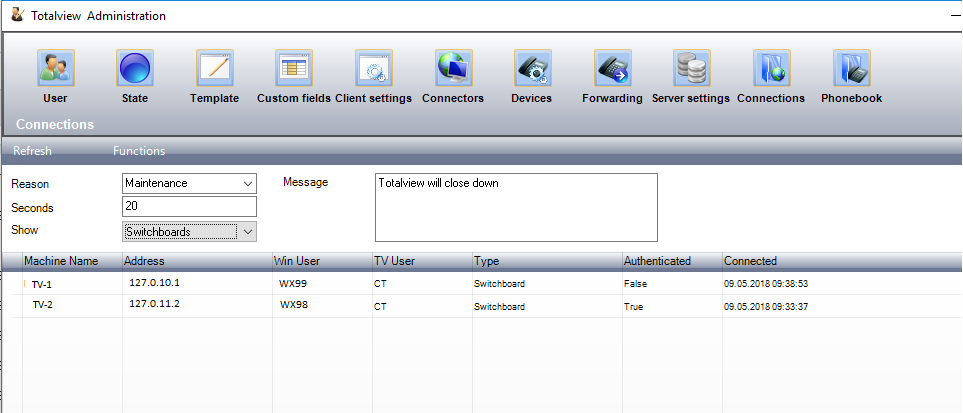The width and height of the screenshot is (963, 413).
Task: Sort by Machine Name column header
Action: click(x=72, y=261)
